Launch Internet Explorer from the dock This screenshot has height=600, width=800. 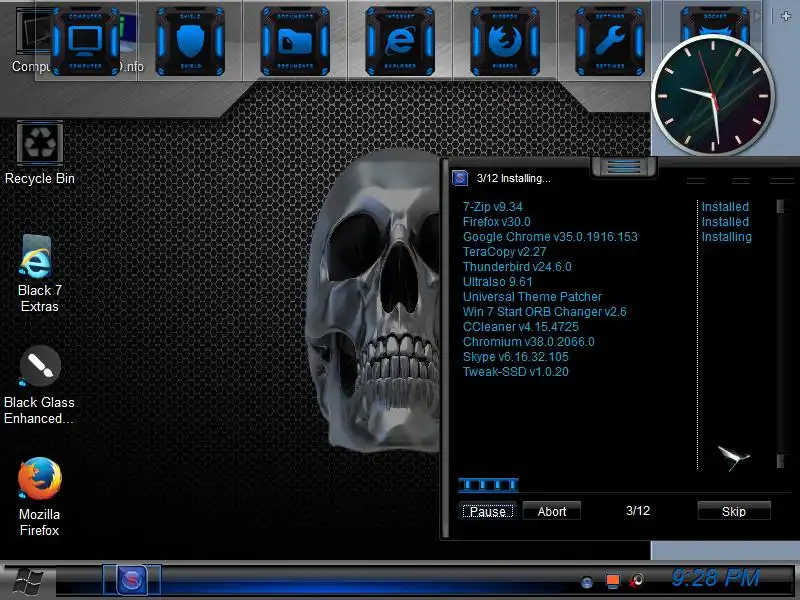(x=400, y=41)
